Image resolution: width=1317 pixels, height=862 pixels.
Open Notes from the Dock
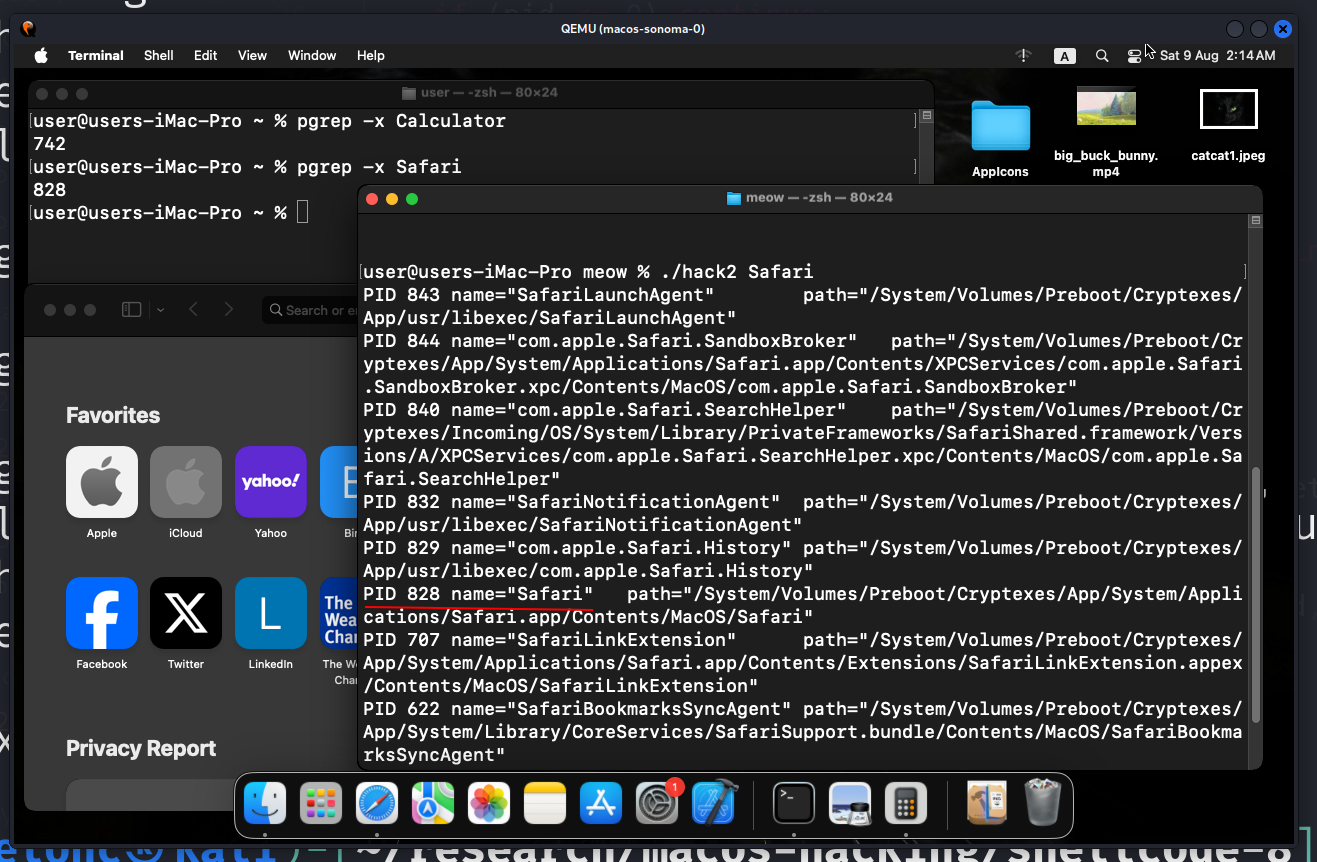pos(545,803)
